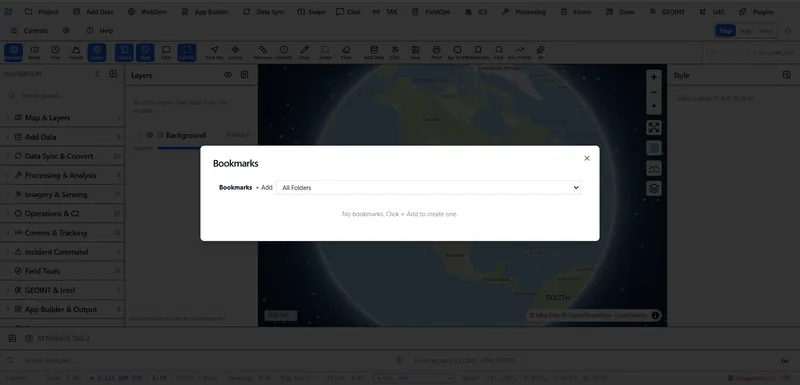This screenshot has height=385, width=800.
Task: Toggle Background layer visibility eye
Action: click(x=150, y=135)
